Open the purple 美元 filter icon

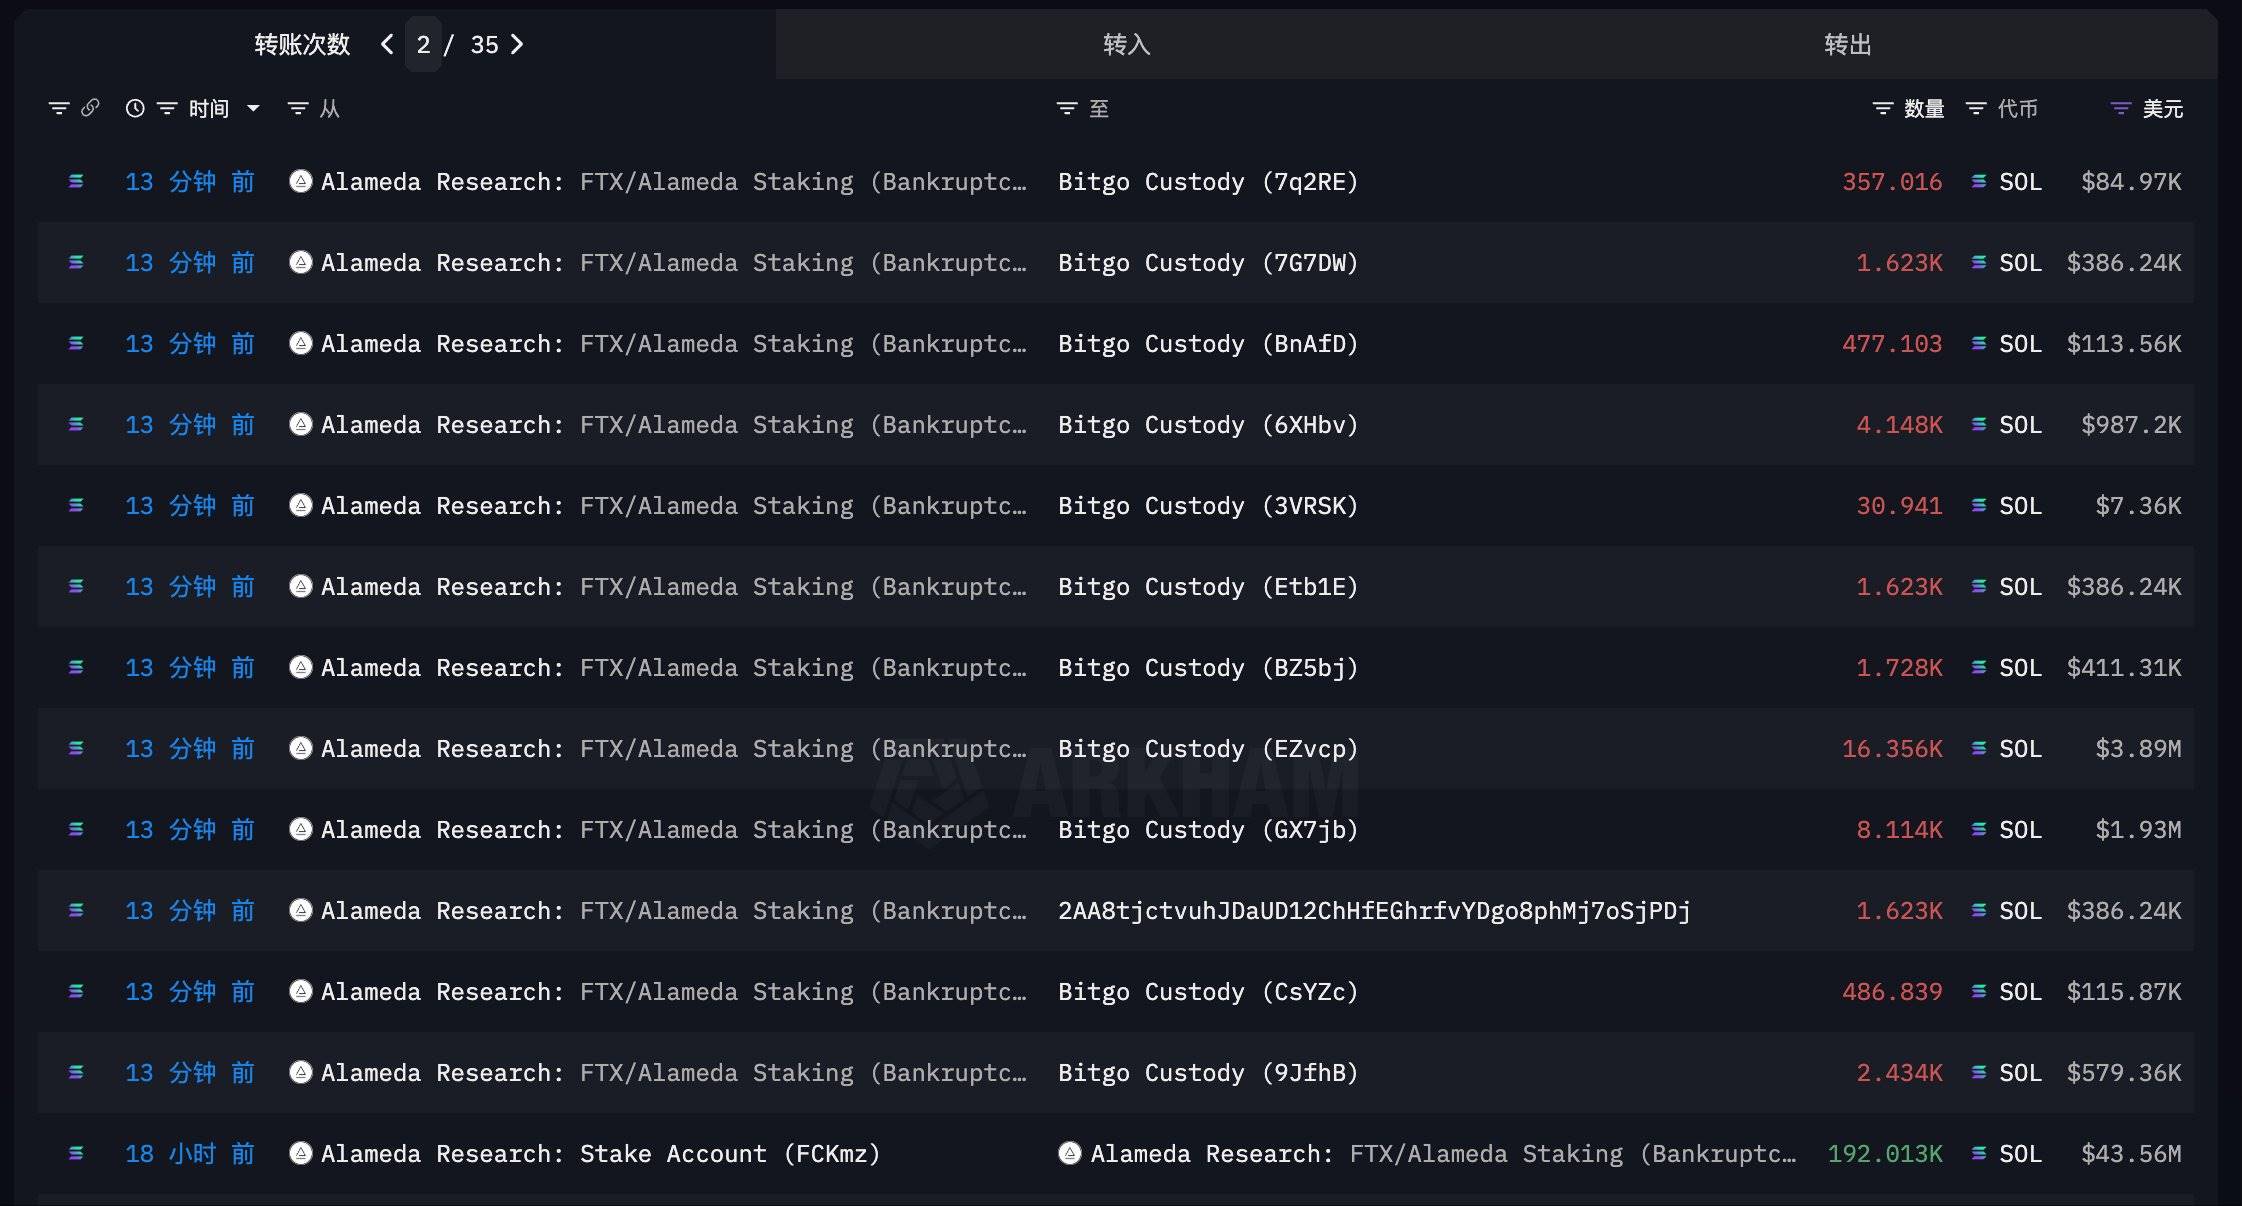(2120, 108)
